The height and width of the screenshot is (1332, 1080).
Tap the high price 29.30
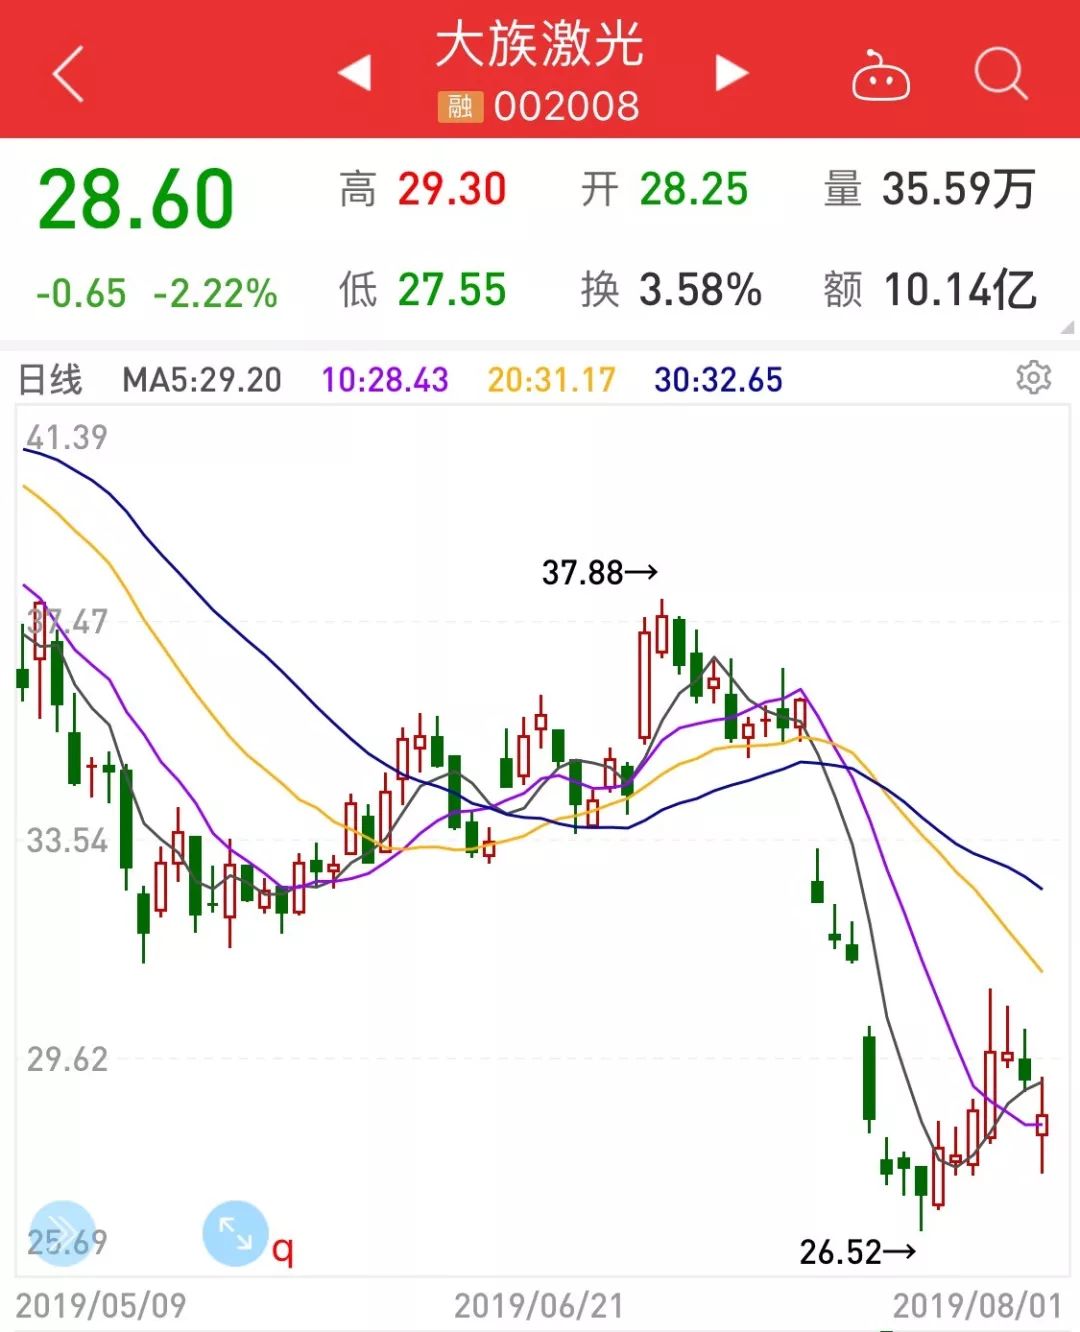[x=452, y=189]
